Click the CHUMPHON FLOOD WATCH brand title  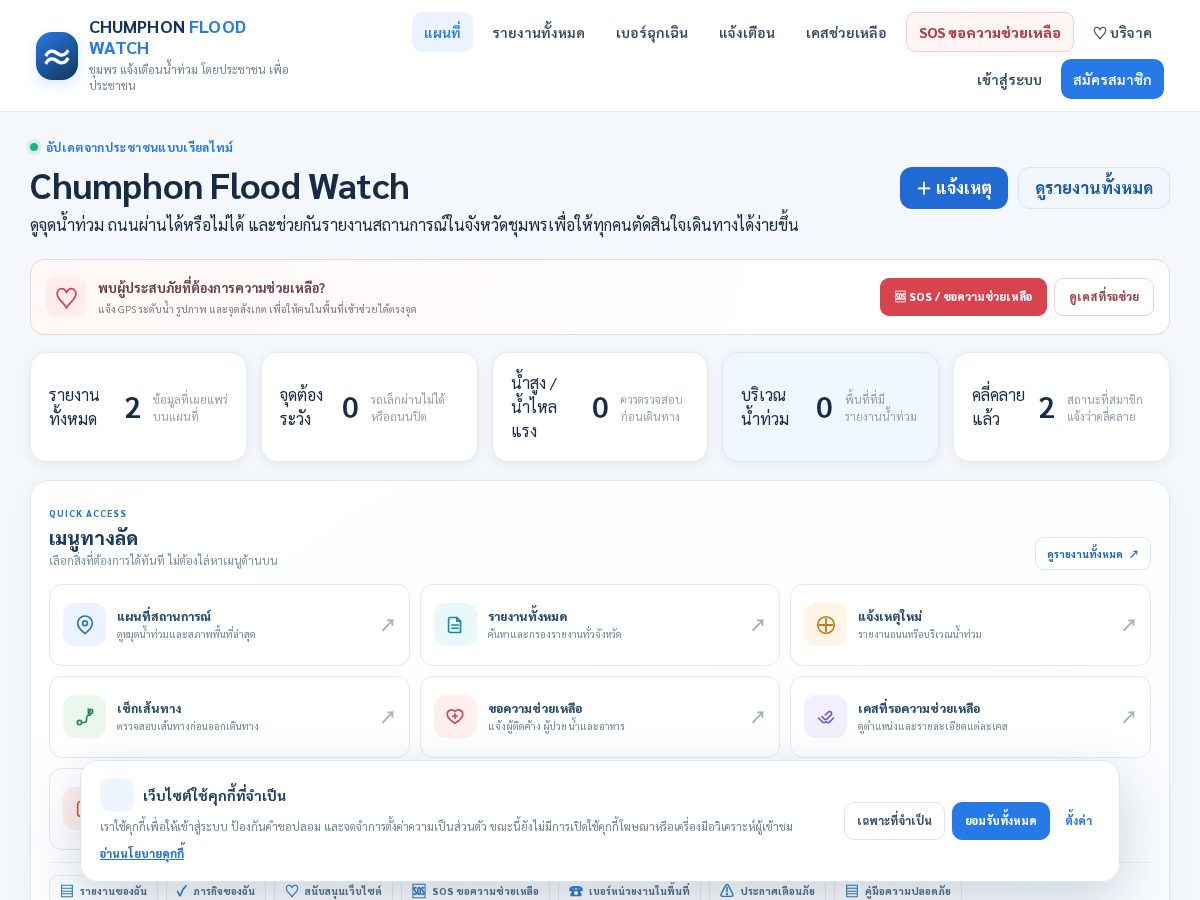(x=167, y=37)
